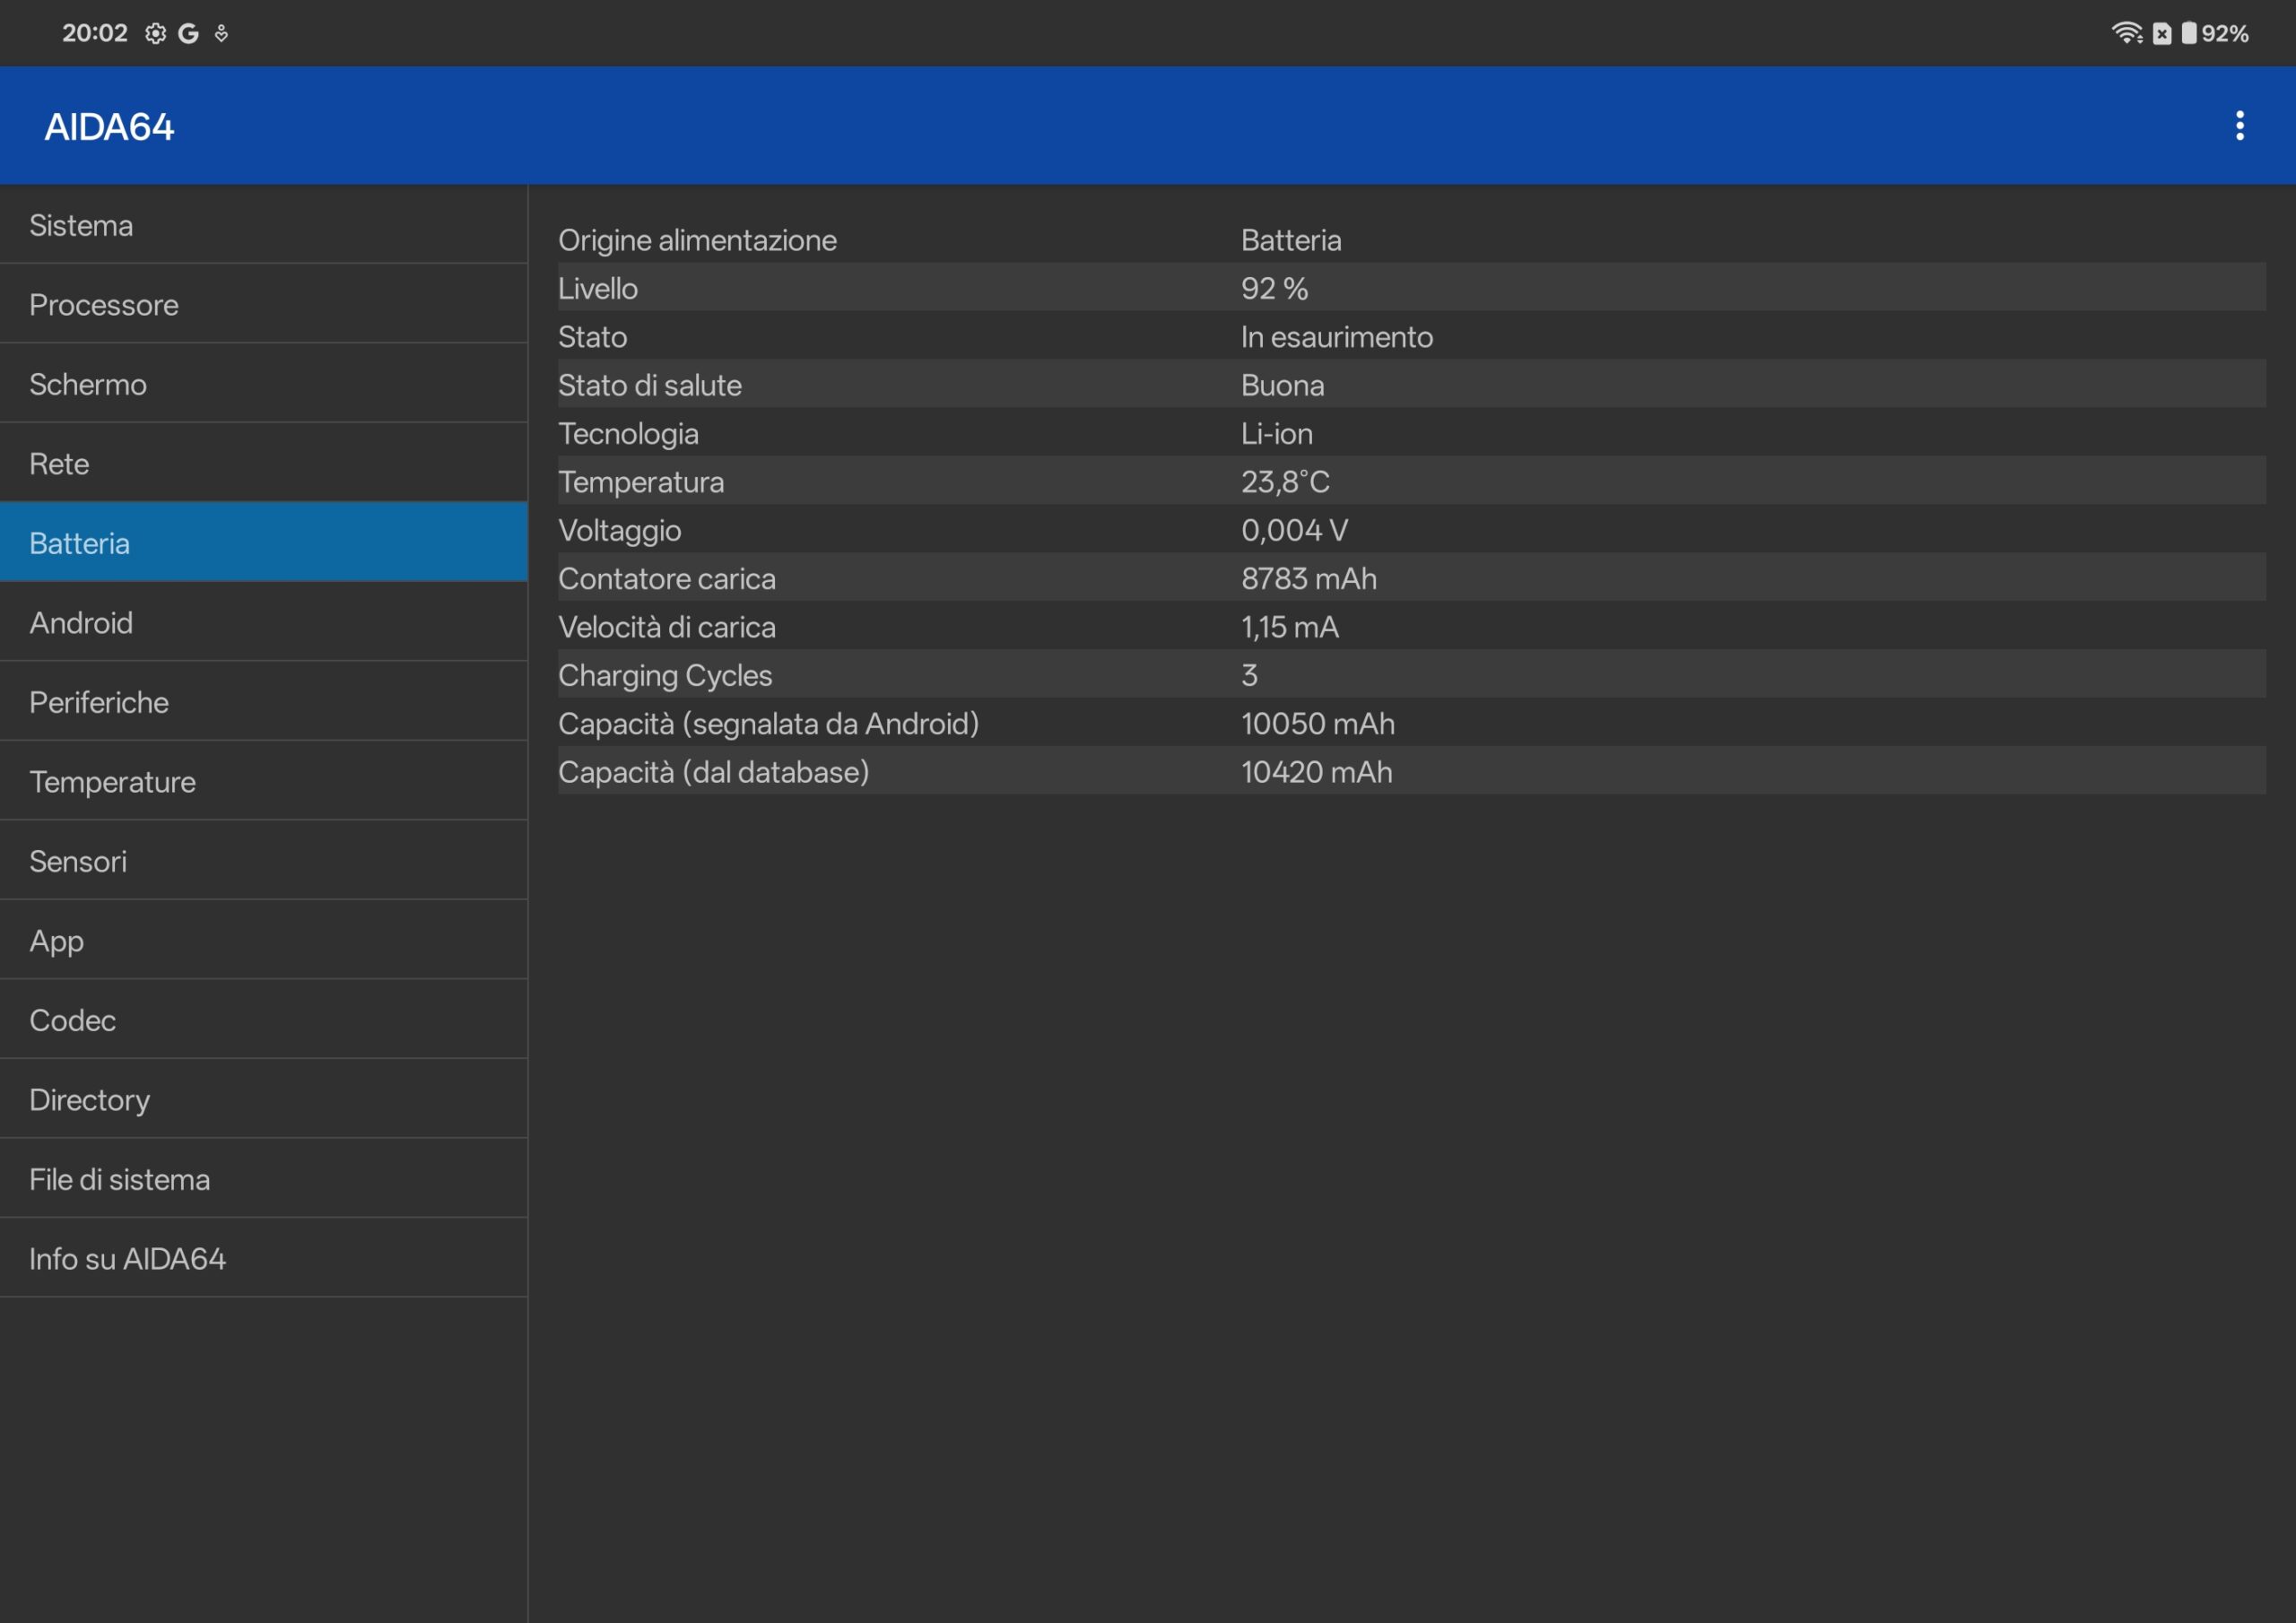This screenshot has height=1623, width=2296.
Task: Select Codec in the sidebar
Action: point(263,1020)
